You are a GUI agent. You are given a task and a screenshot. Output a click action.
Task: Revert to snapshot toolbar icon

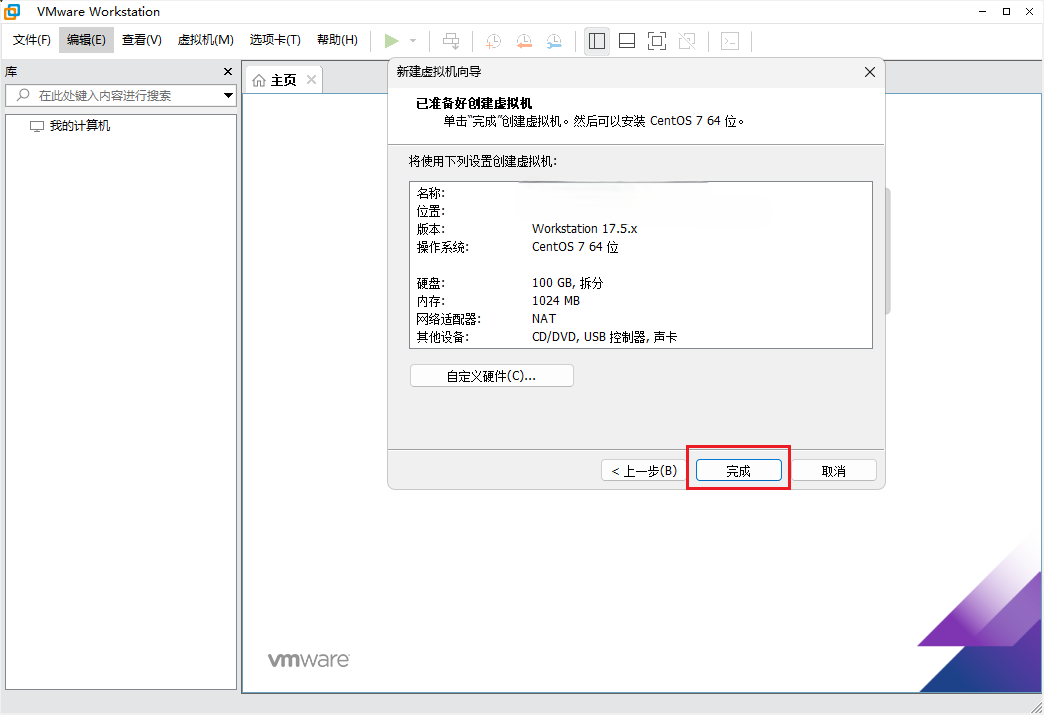[x=524, y=41]
